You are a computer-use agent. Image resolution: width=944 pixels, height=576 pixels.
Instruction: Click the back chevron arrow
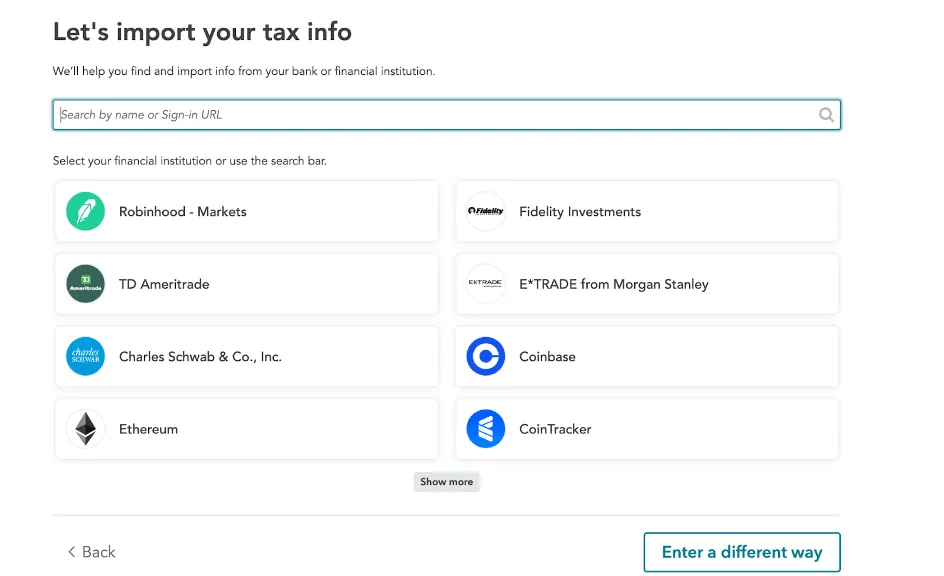tap(71, 551)
